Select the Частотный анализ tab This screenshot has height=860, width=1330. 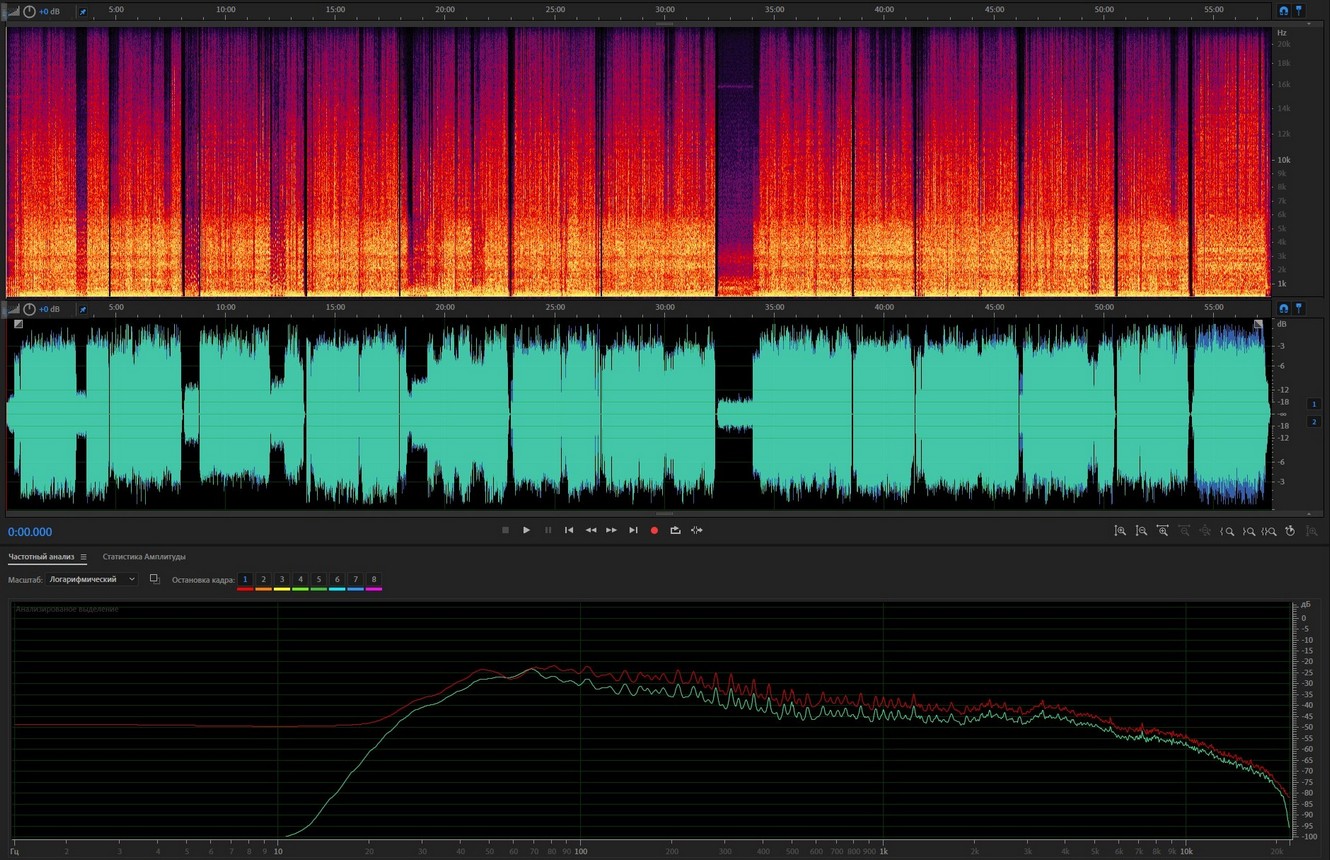point(41,557)
